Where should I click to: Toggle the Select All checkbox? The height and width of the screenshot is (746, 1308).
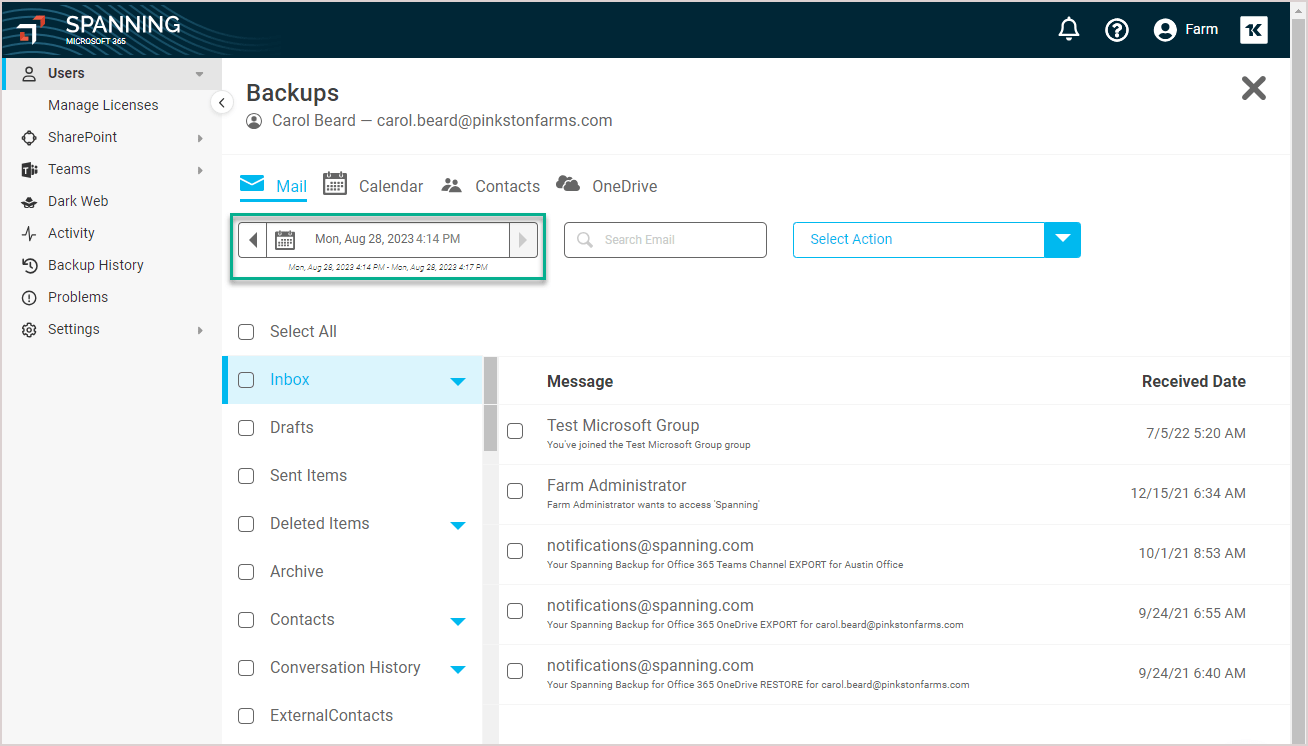click(x=245, y=331)
